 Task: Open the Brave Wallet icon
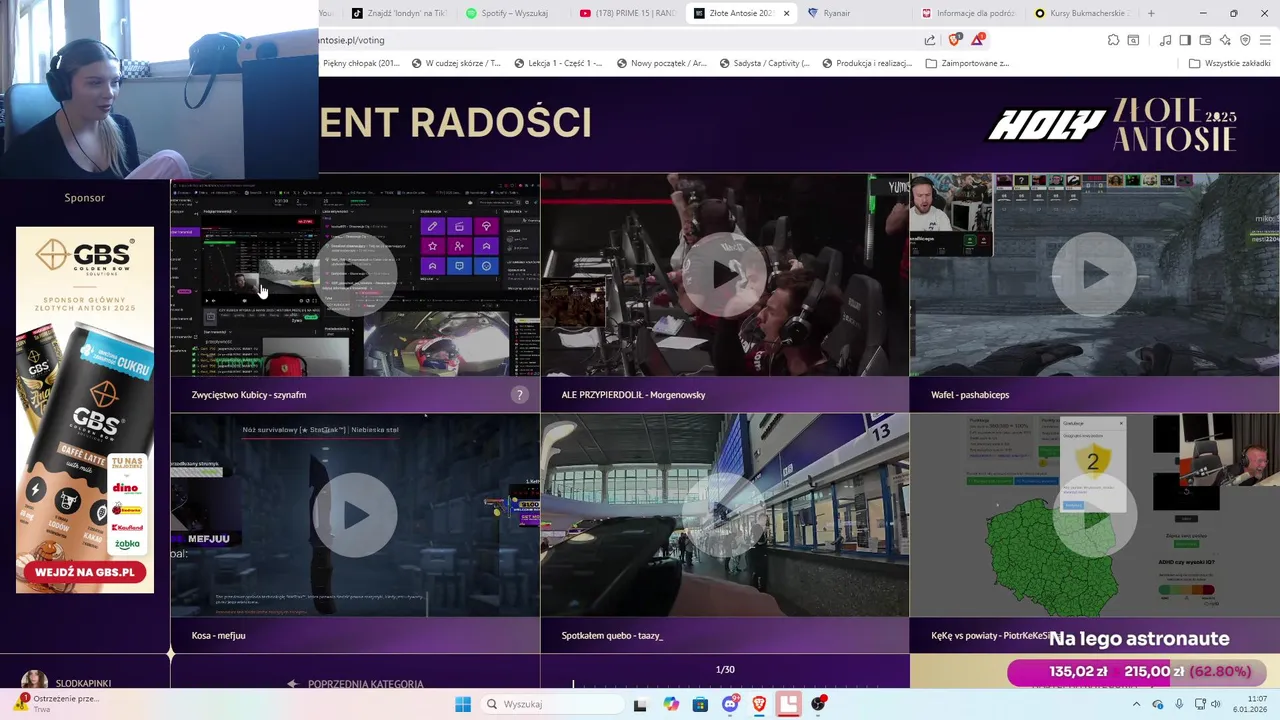[1205, 40]
